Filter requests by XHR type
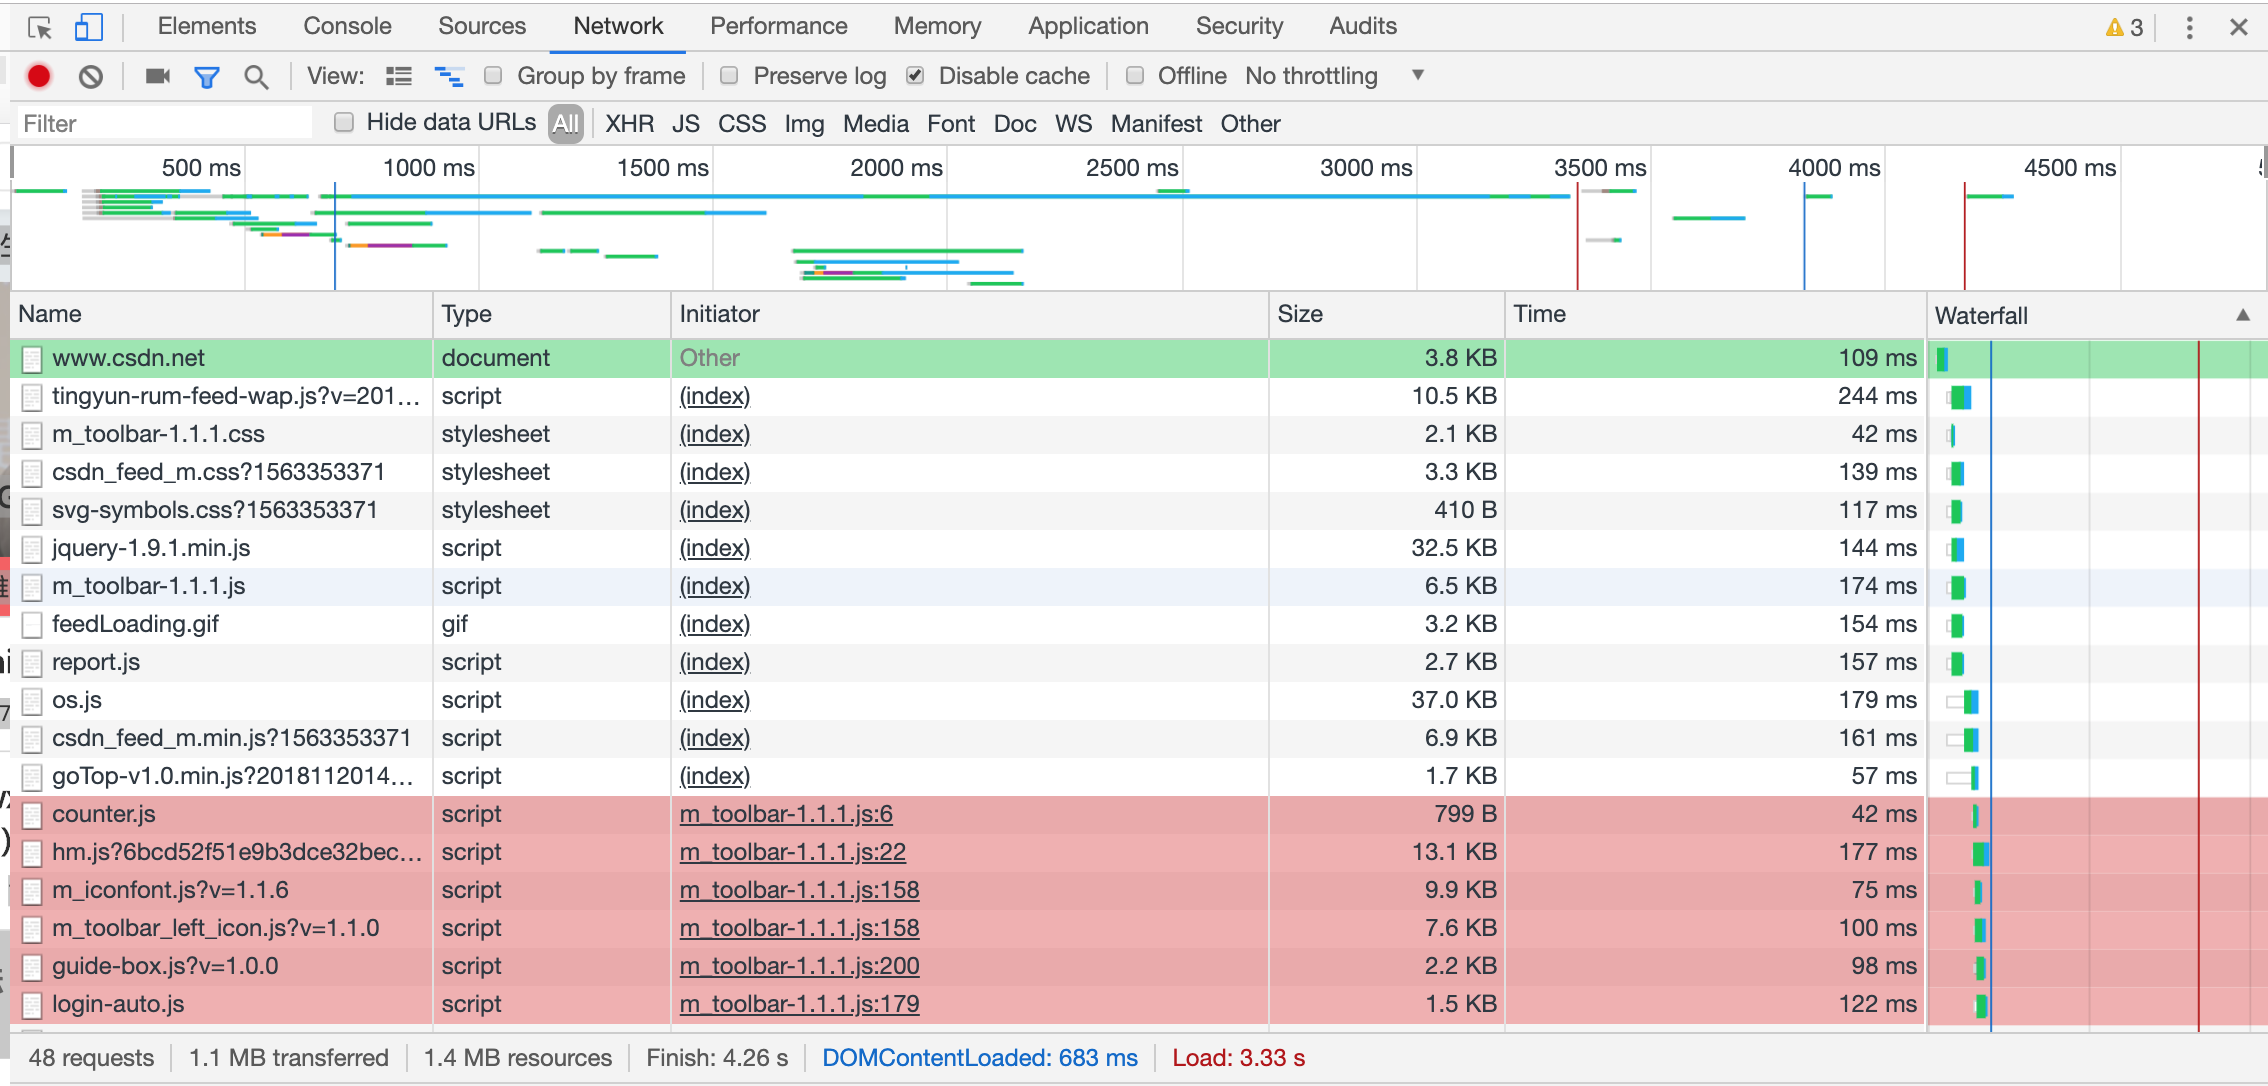Image resolution: width=2268 pixels, height=1086 pixels. (629, 124)
